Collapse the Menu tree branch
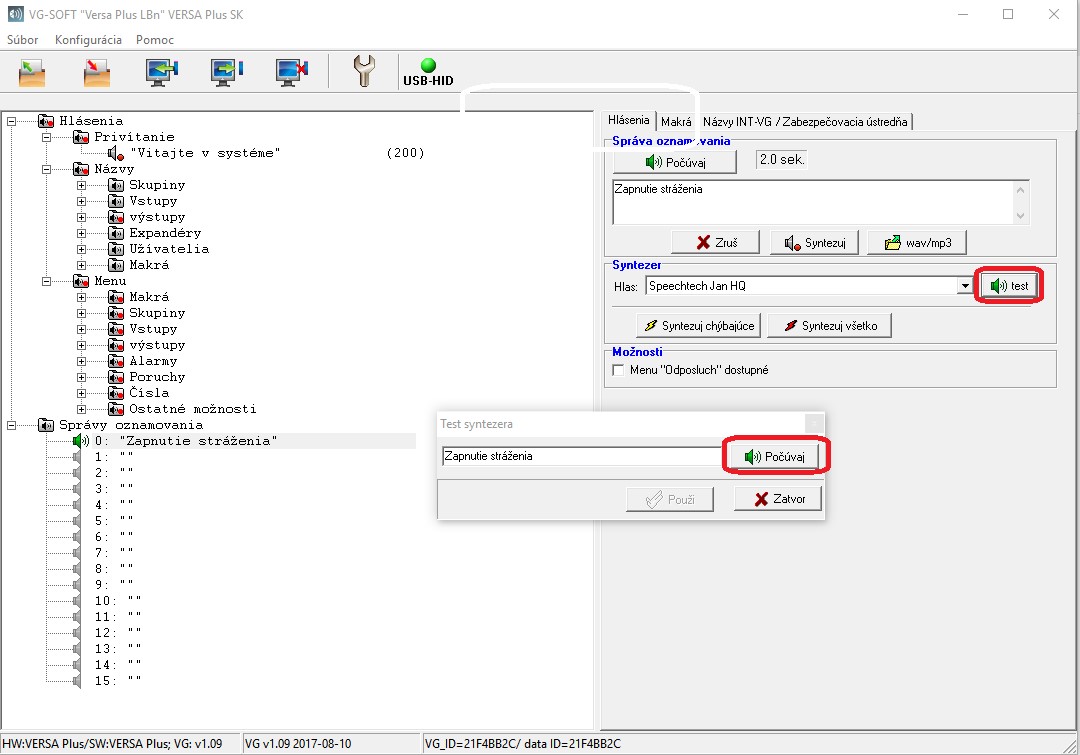1080x755 pixels. [x=46, y=281]
